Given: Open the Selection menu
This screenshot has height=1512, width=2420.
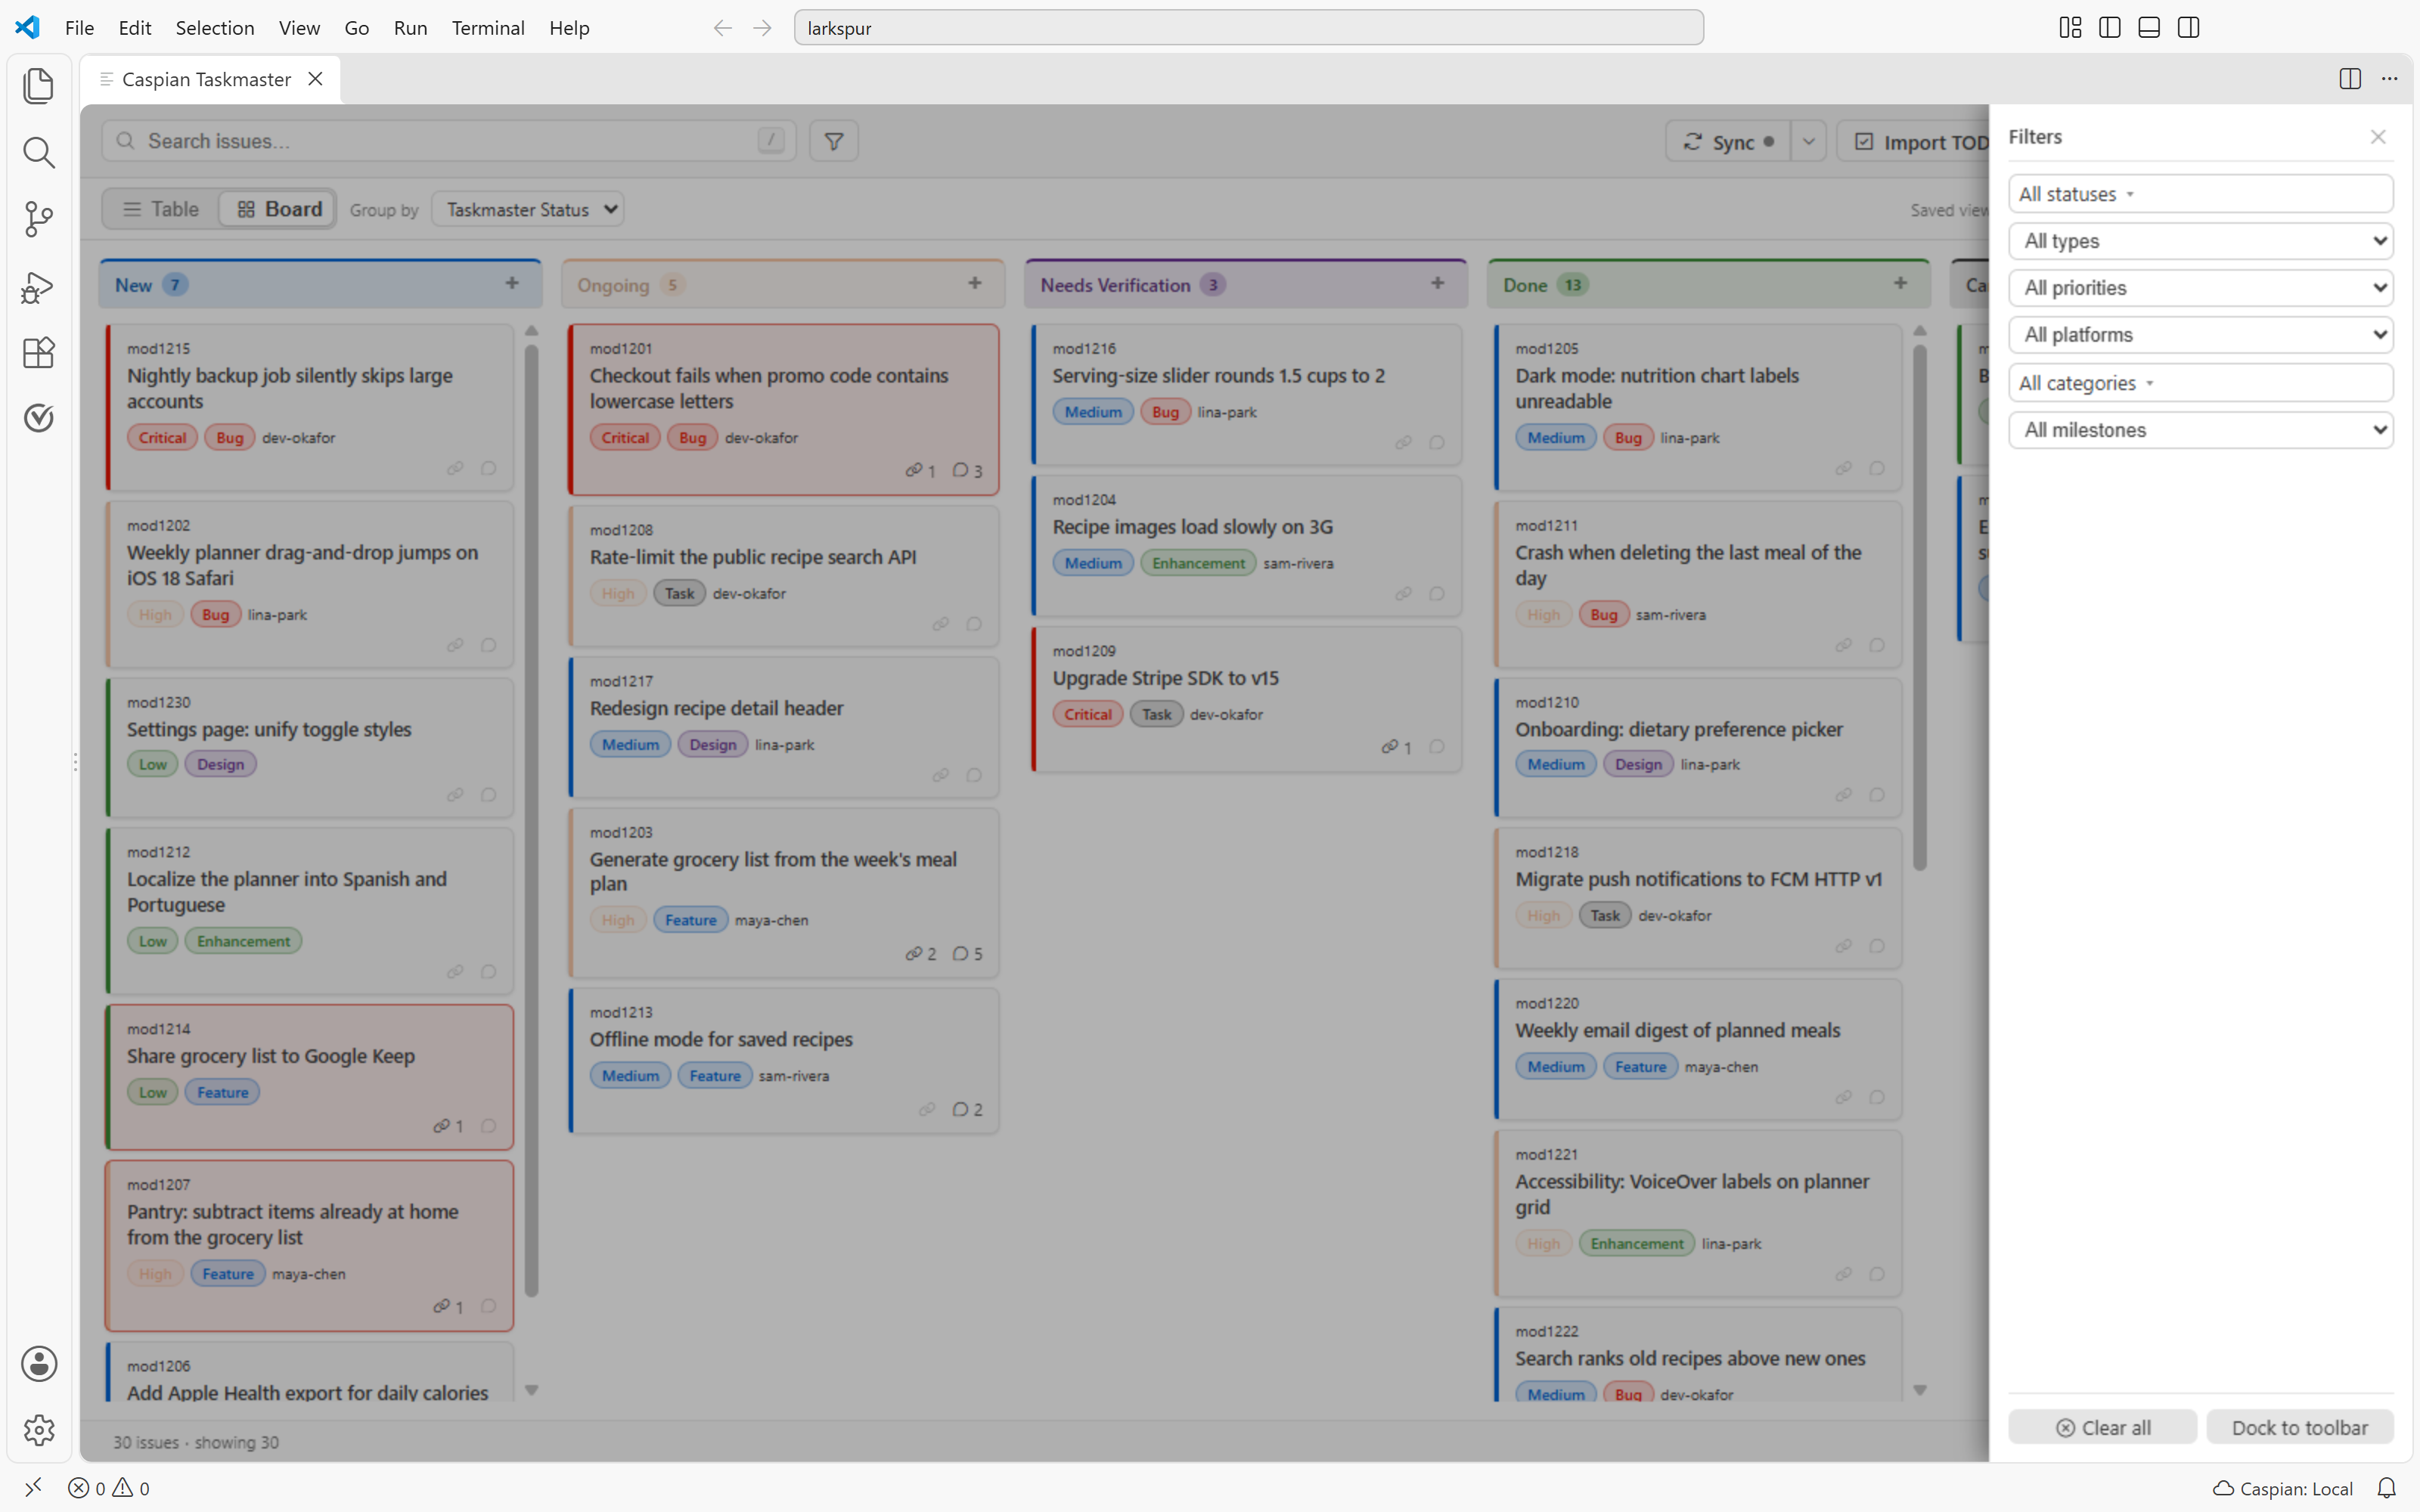Looking at the screenshot, I should tap(215, 28).
